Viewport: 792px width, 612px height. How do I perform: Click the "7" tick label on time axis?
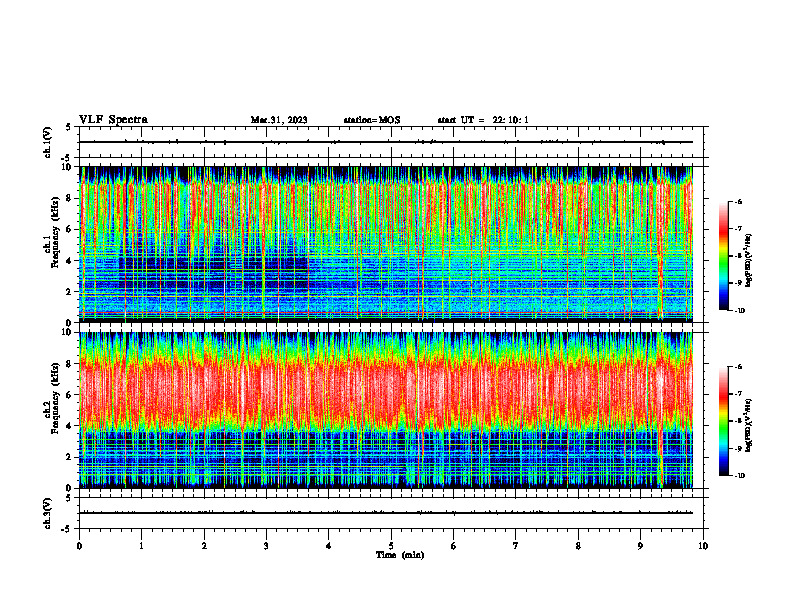click(x=516, y=546)
